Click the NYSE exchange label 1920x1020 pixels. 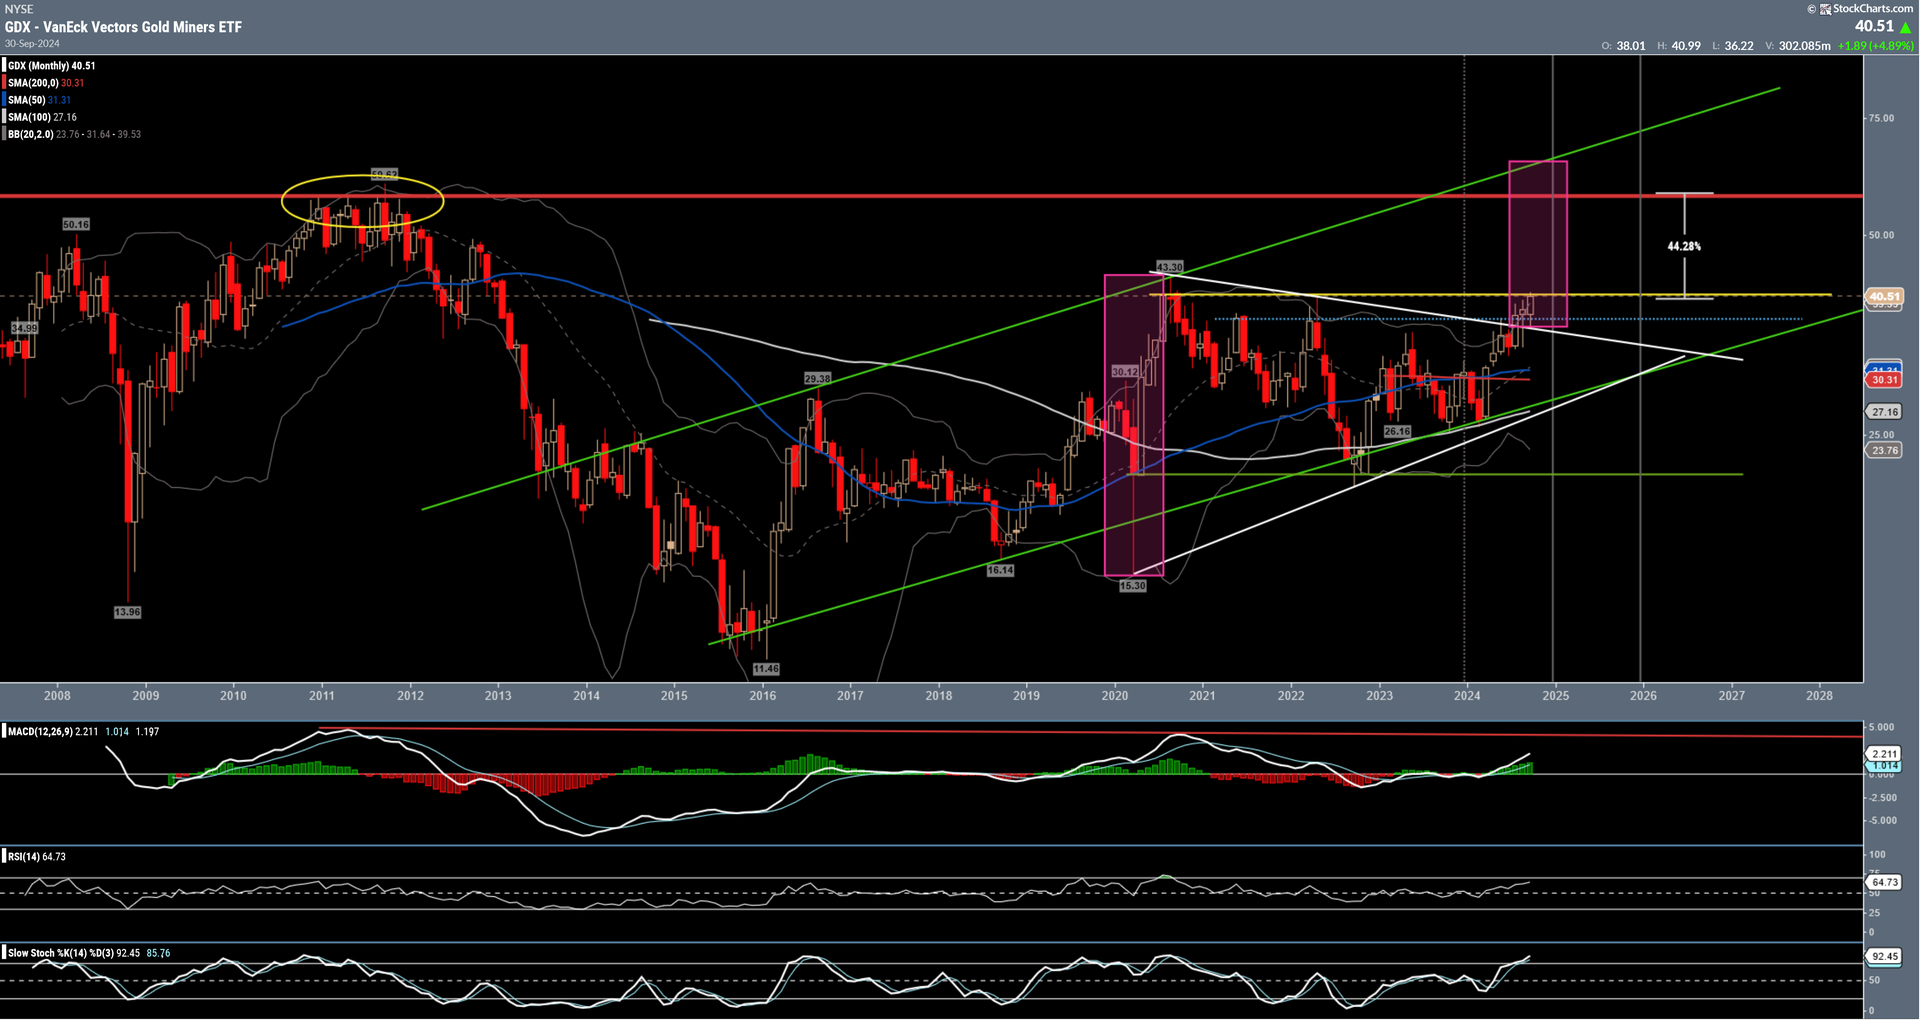(x=17, y=9)
